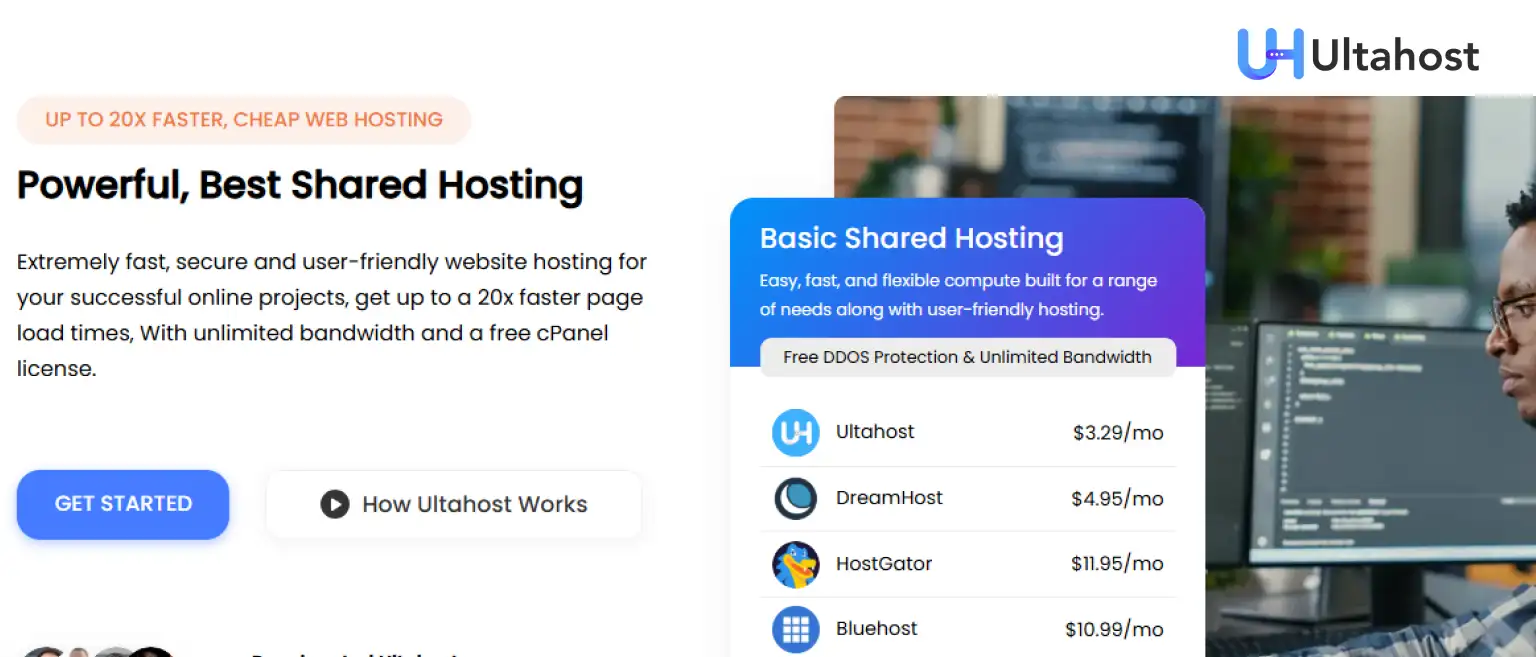Select the HostGator name in the pricing list
Image resolution: width=1536 pixels, height=657 pixels.
coord(884,564)
